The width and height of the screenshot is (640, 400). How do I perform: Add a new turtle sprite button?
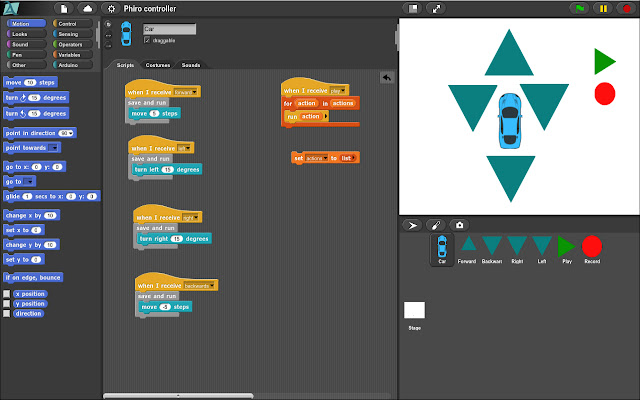[x=412, y=225]
